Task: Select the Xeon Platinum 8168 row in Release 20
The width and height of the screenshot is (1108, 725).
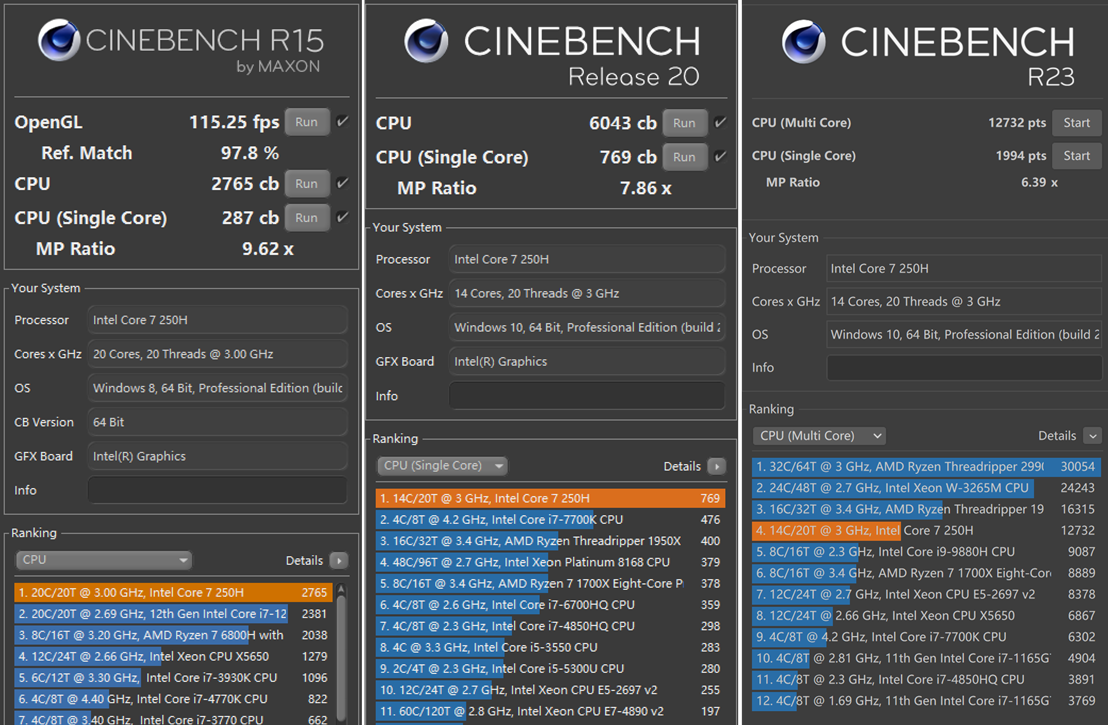Action: click(550, 562)
